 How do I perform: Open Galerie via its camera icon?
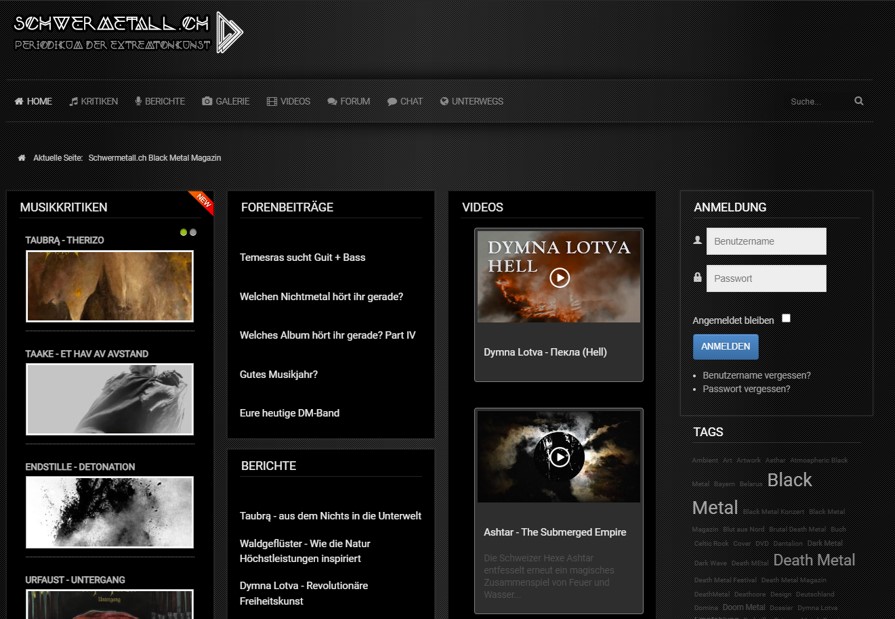[207, 101]
